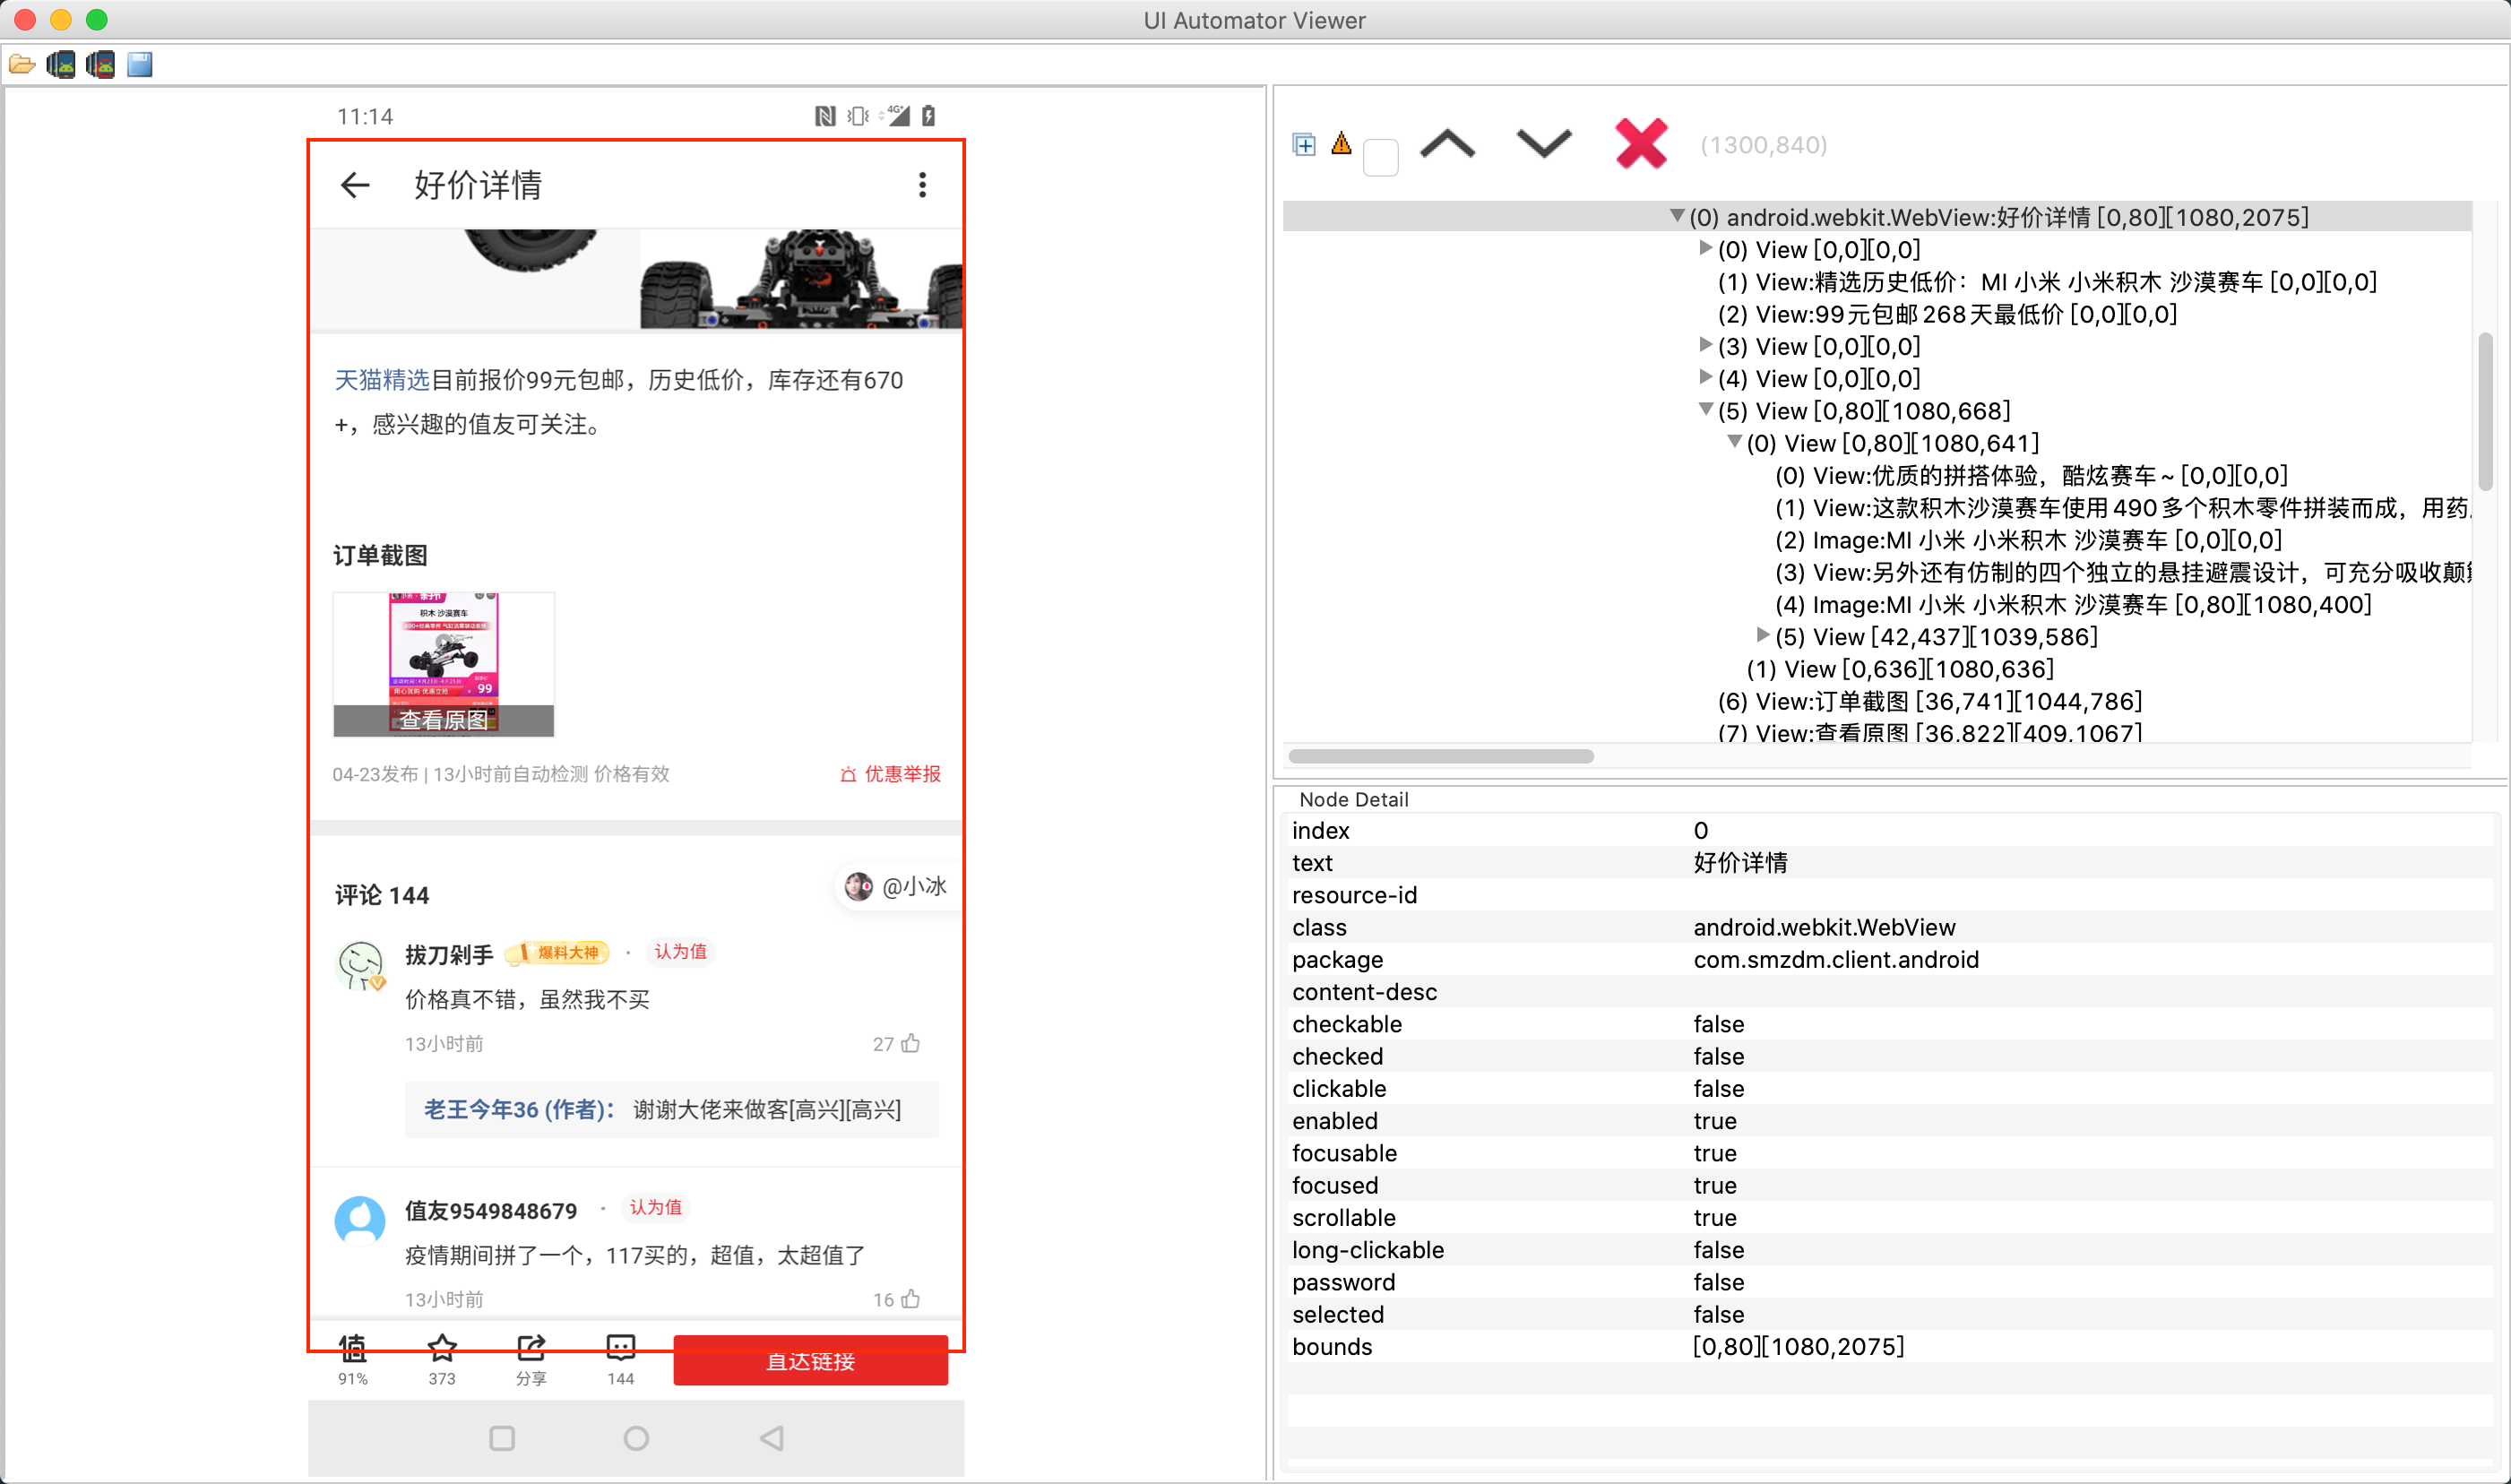The height and width of the screenshot is (1484, 2511).
Task: Clear search with the red X icon
Action: 1641,144
